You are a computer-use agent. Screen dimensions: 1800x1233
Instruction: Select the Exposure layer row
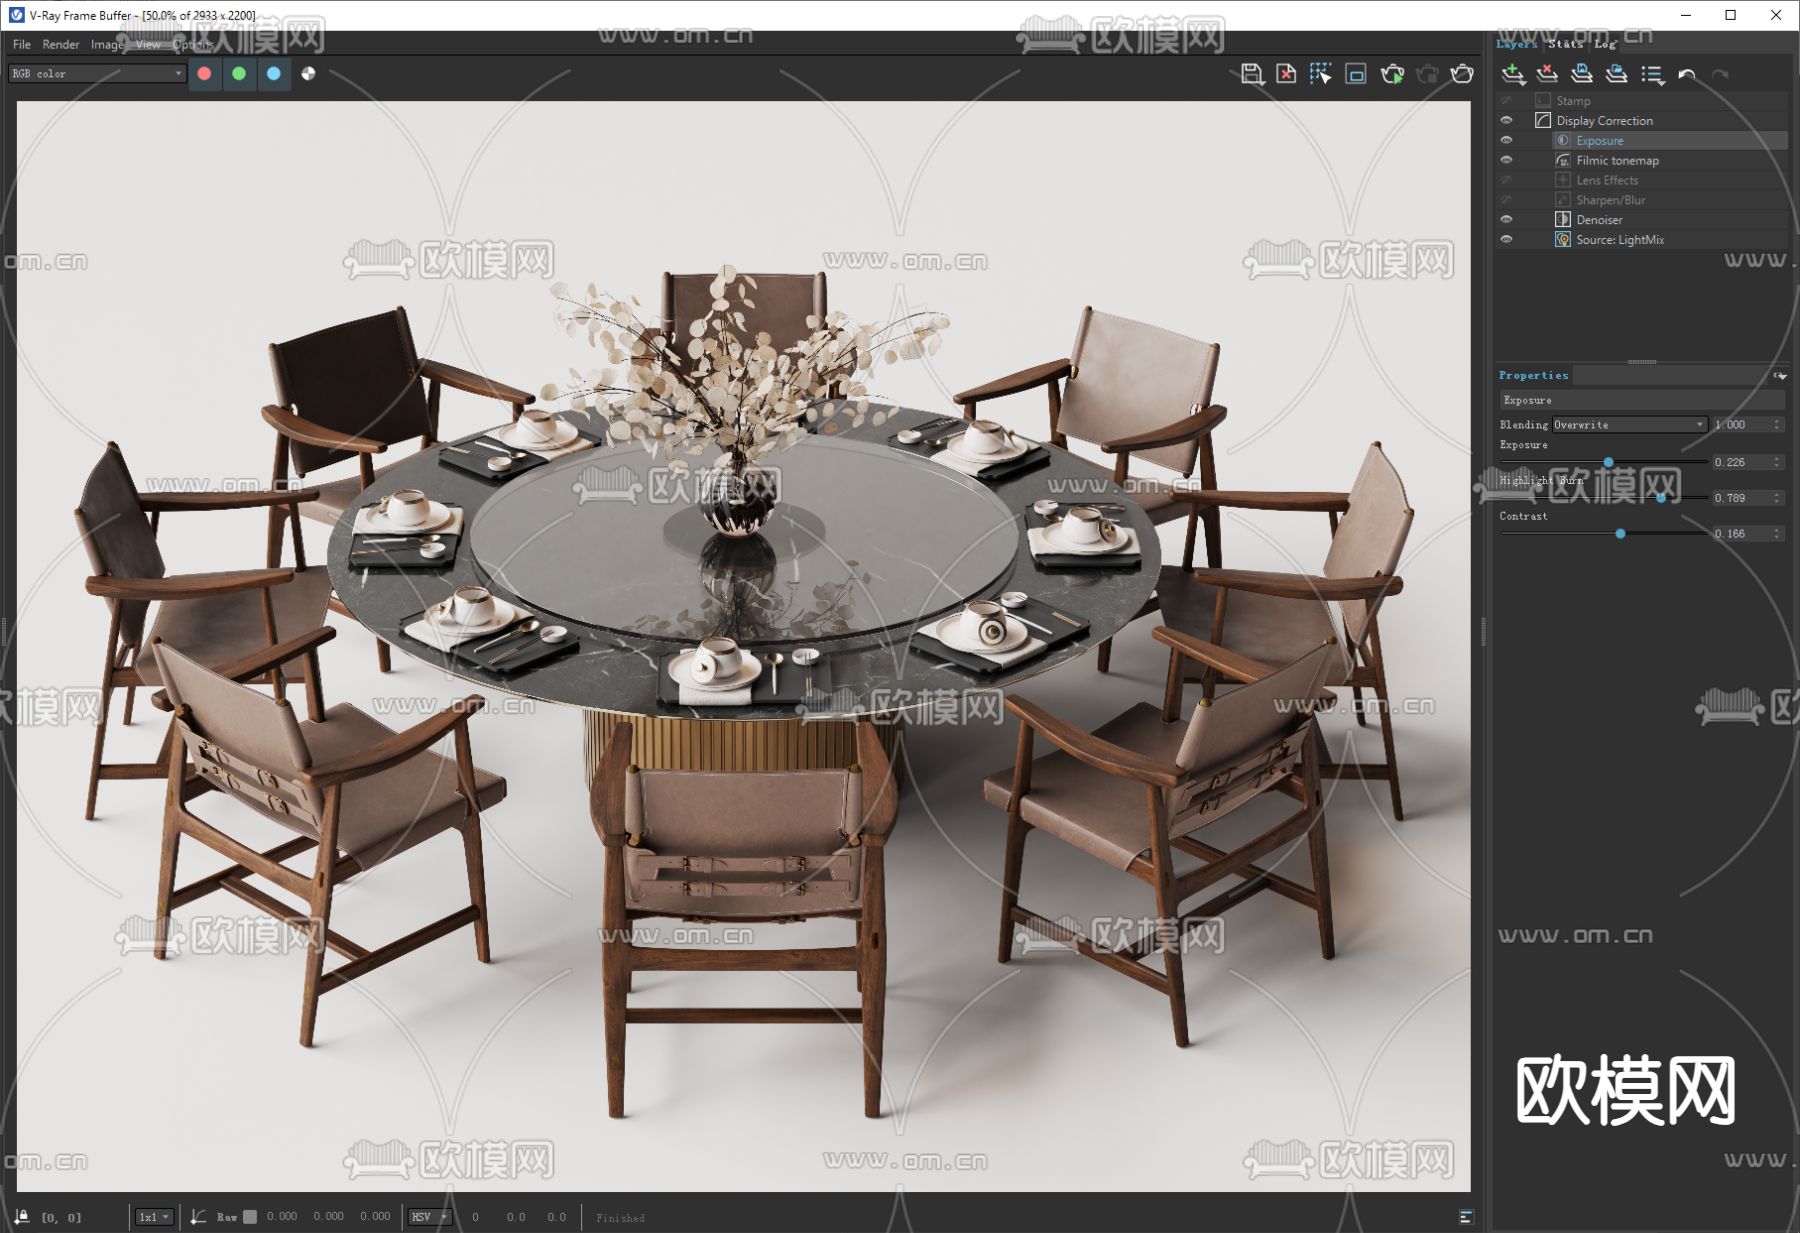tap(1670, 140)
